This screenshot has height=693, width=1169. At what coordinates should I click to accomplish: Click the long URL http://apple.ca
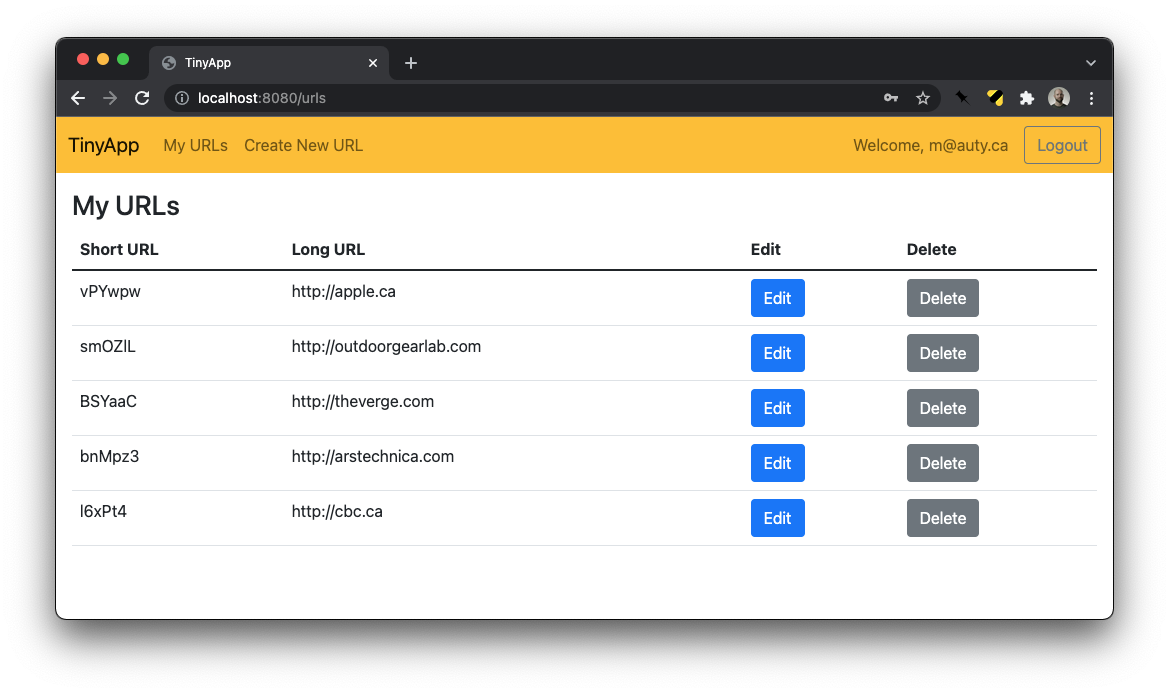click(x=344, y=292)
